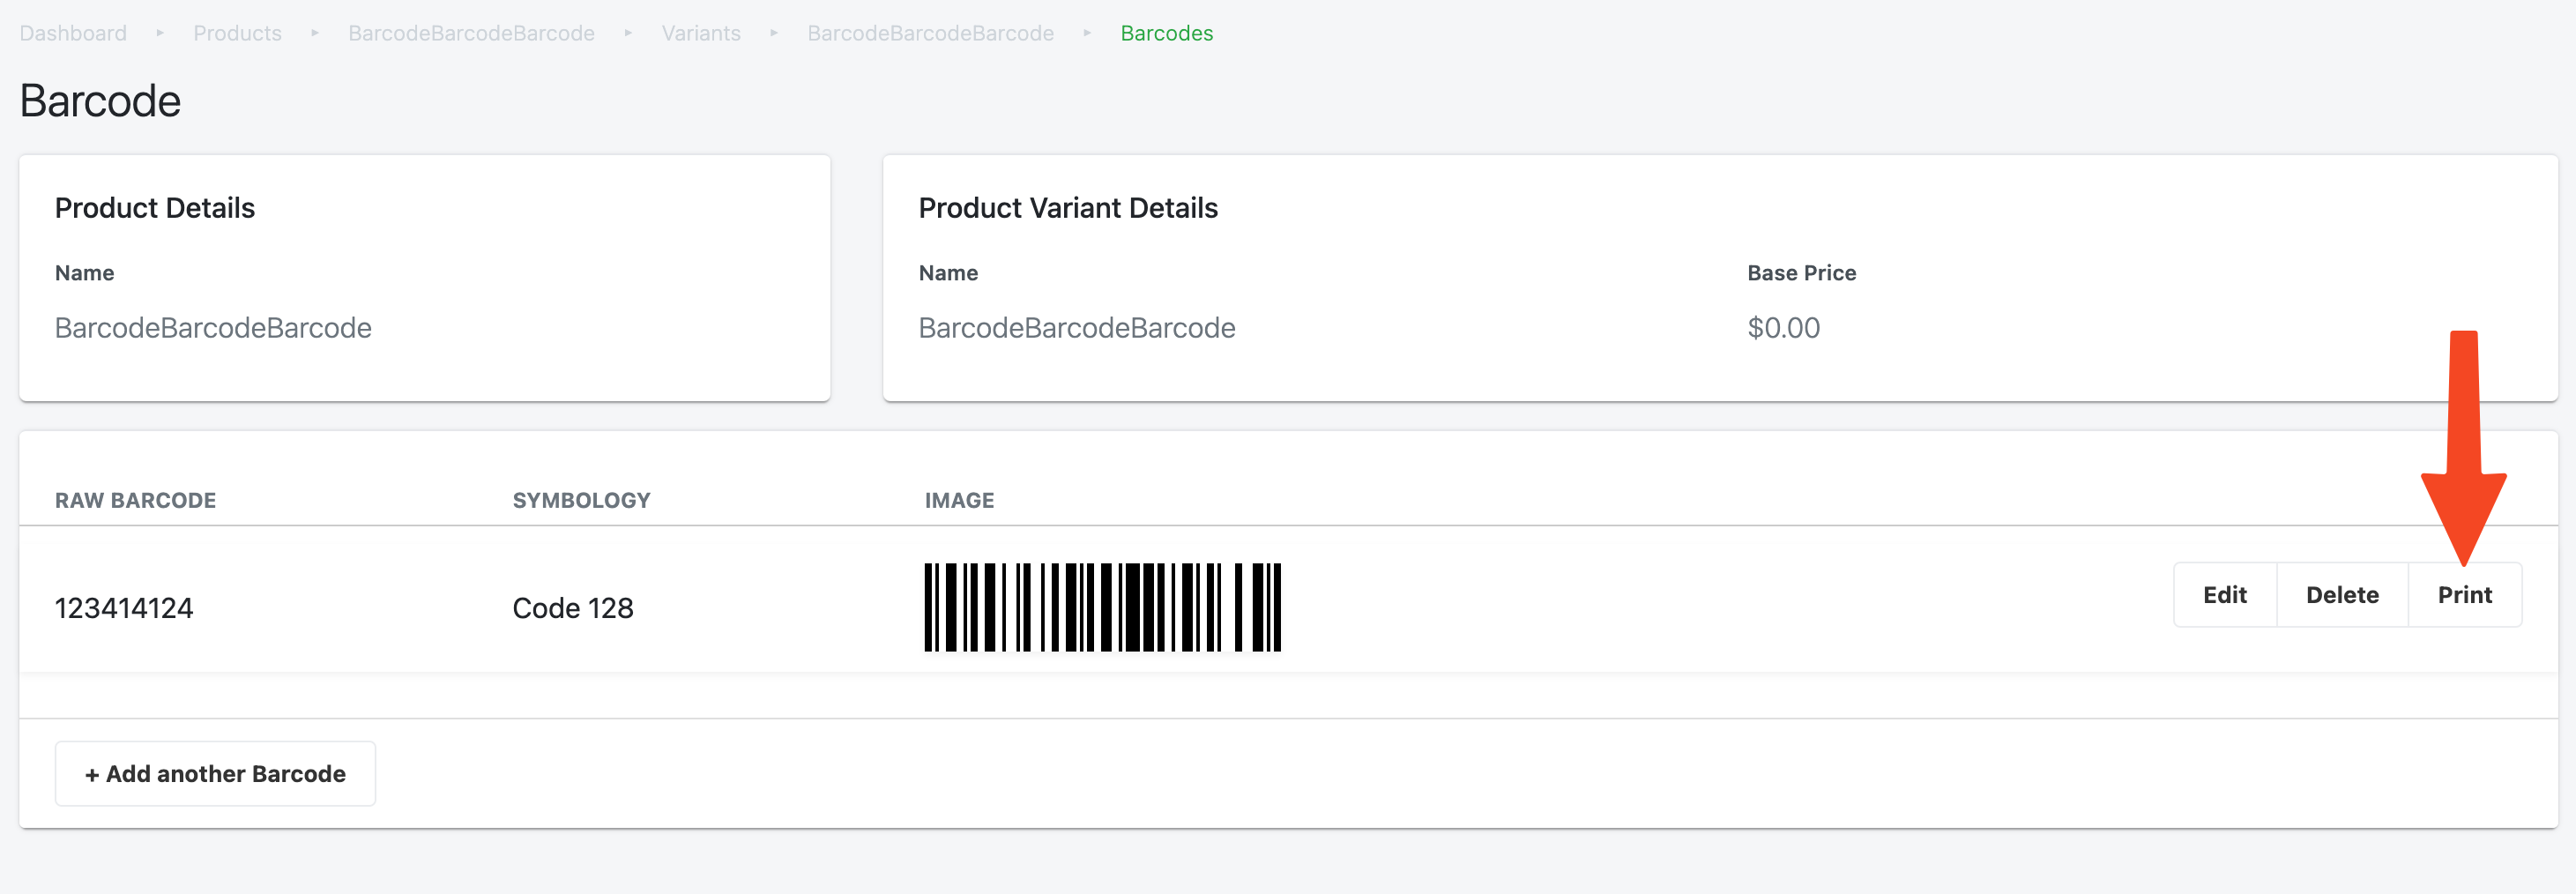Add another Barcode
The height and width of the screenshot is (894, 2576).
click(215, 773)
